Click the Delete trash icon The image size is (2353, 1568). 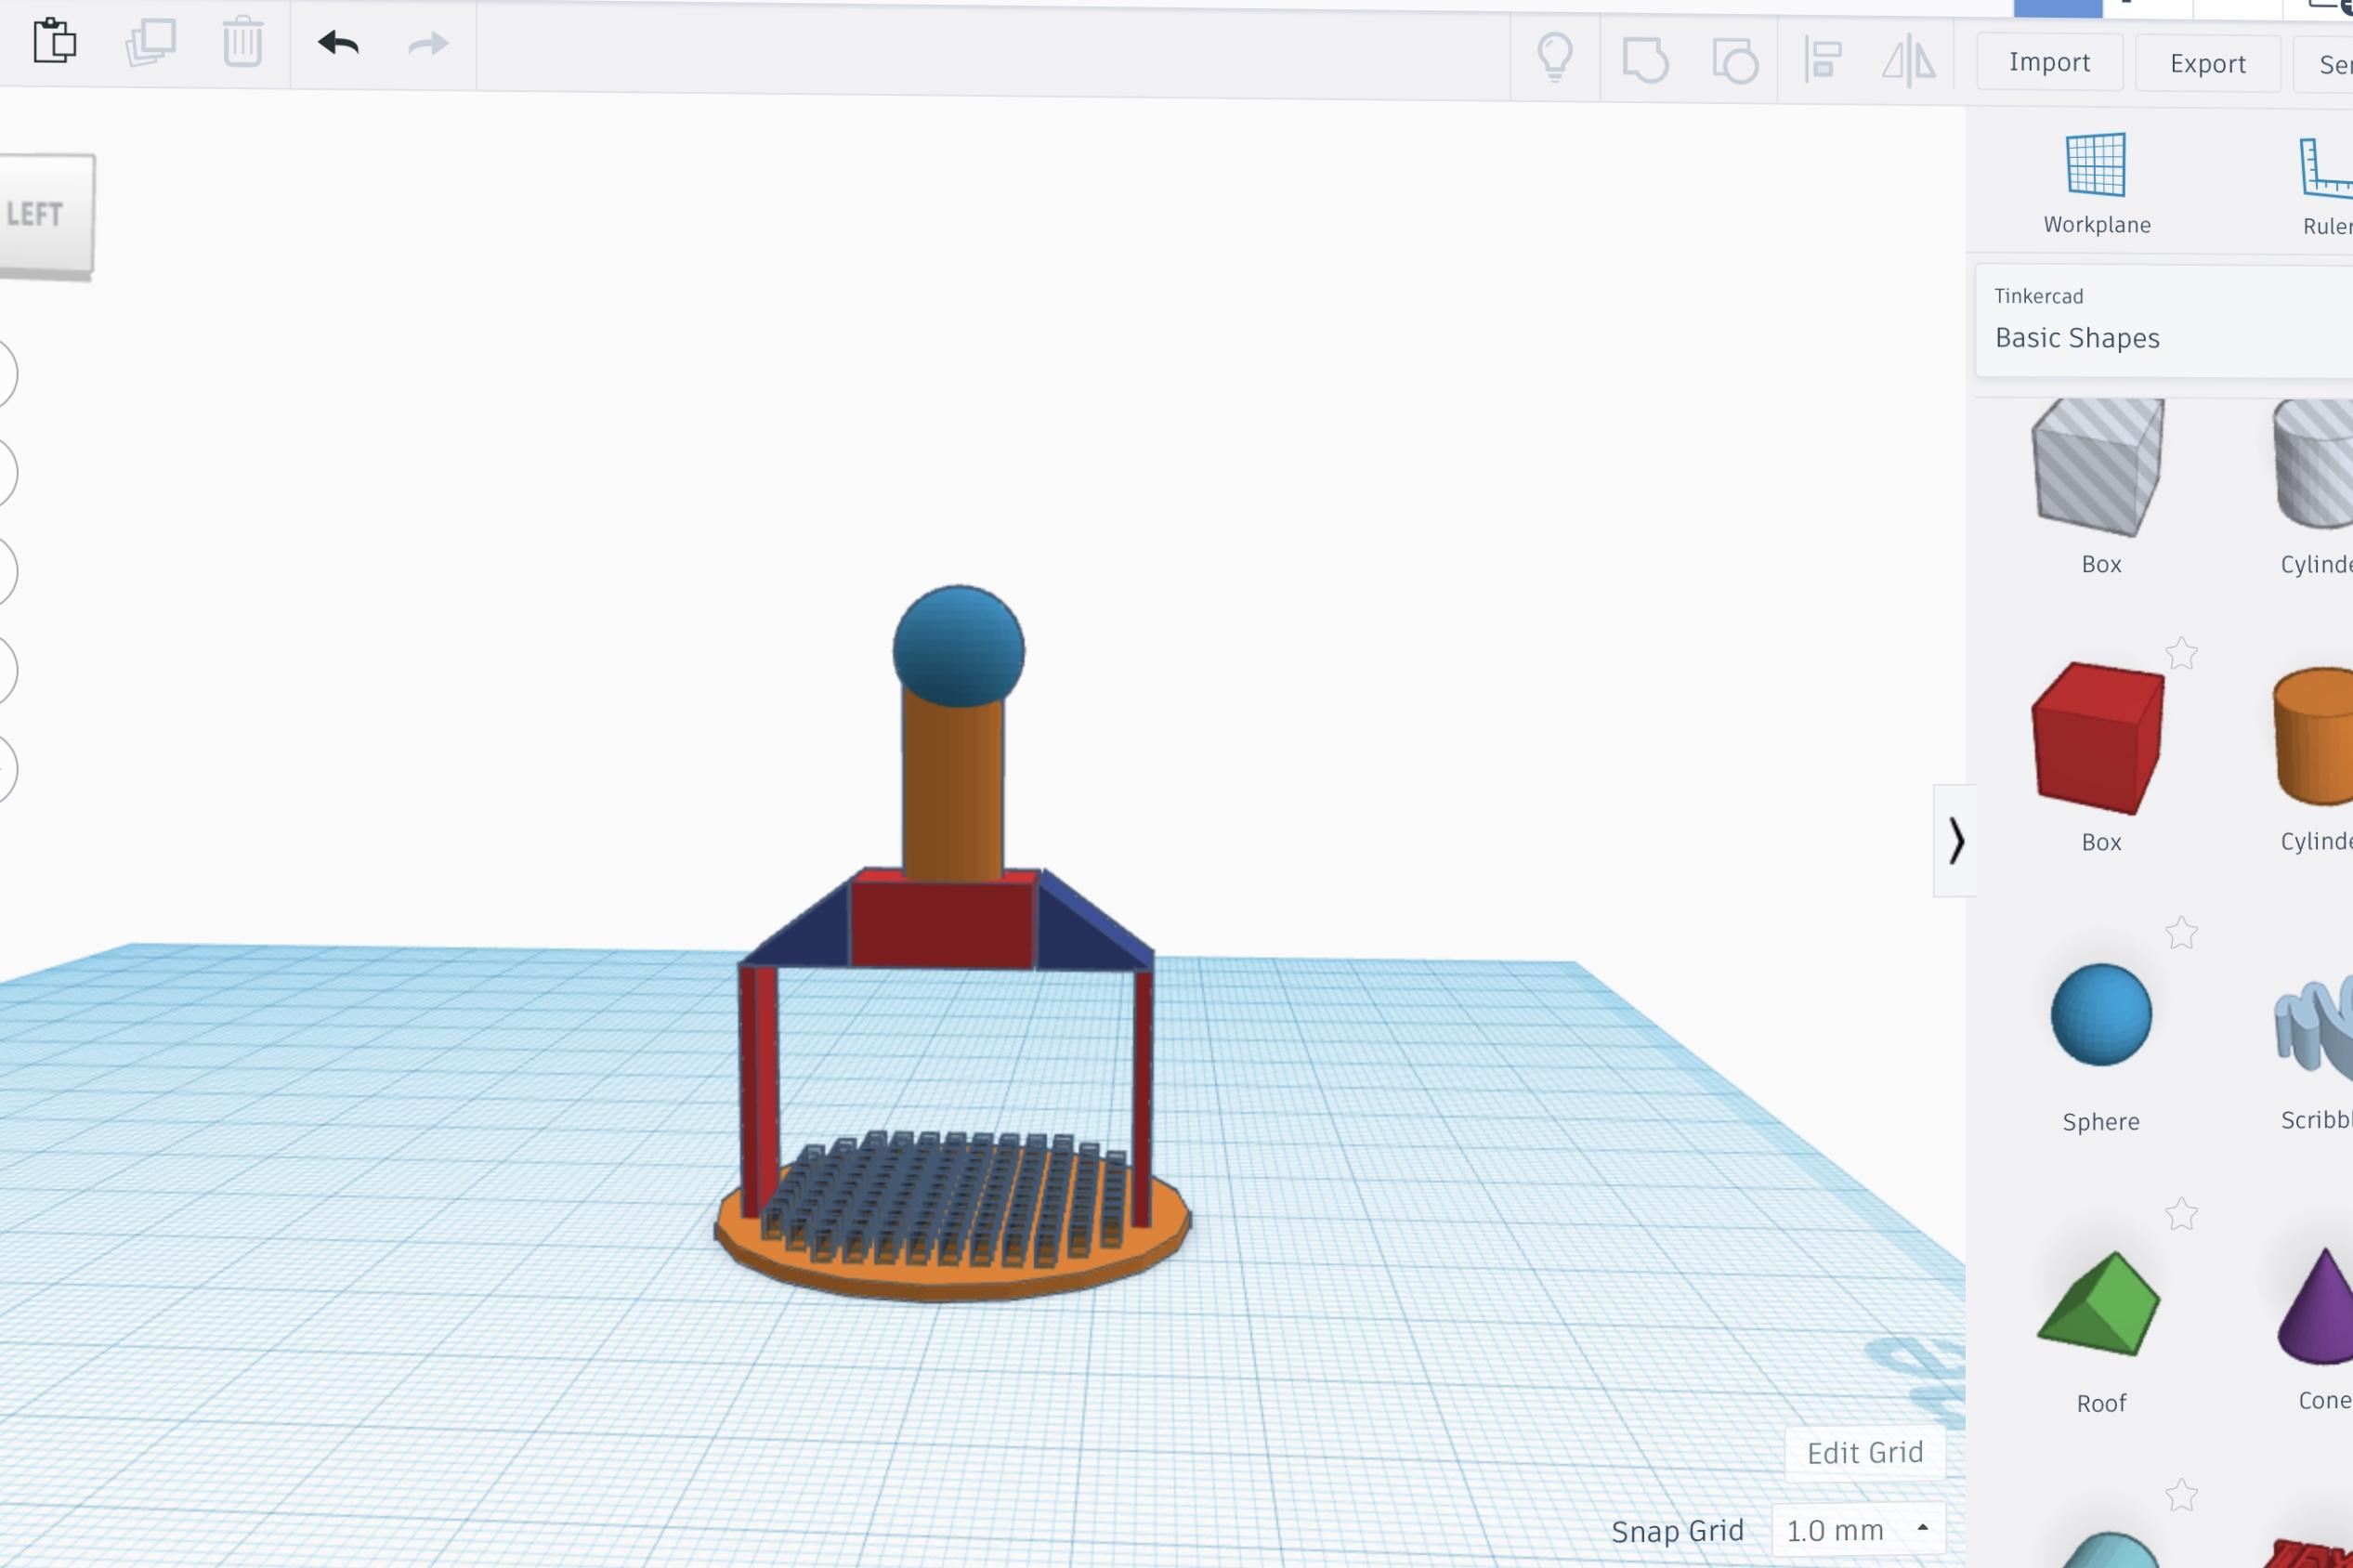[x=242, y=42]
